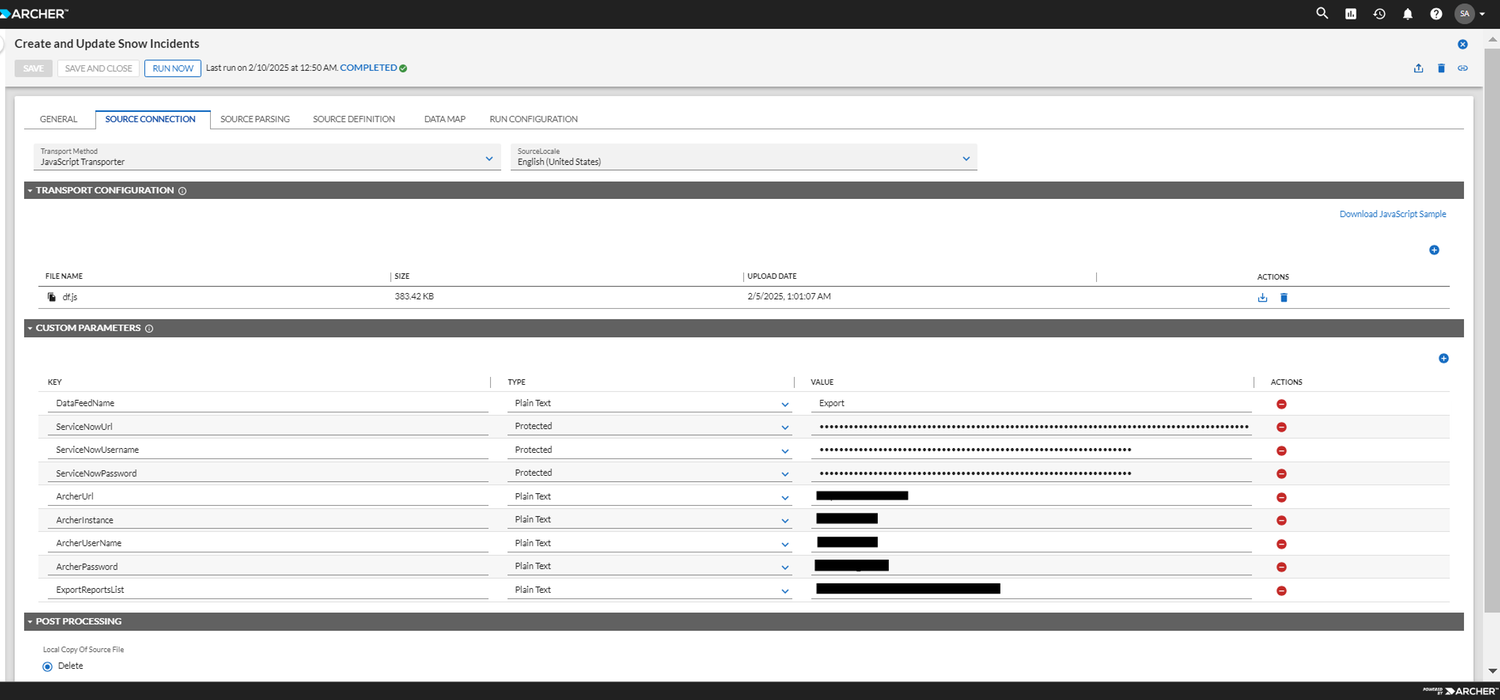Remove the ServiceNowPassword parameter
Viewport: 1500px width, 700px height.
pos(1281,474)
